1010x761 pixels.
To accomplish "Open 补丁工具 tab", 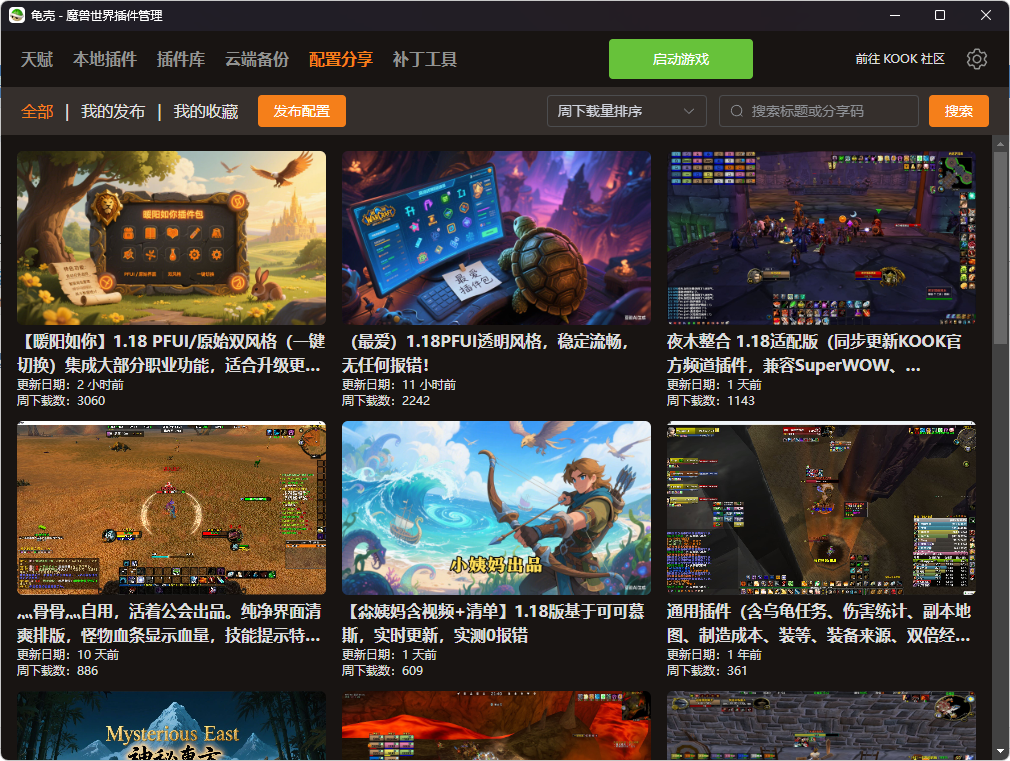I will pyautogui.click(x=425, y=59).
